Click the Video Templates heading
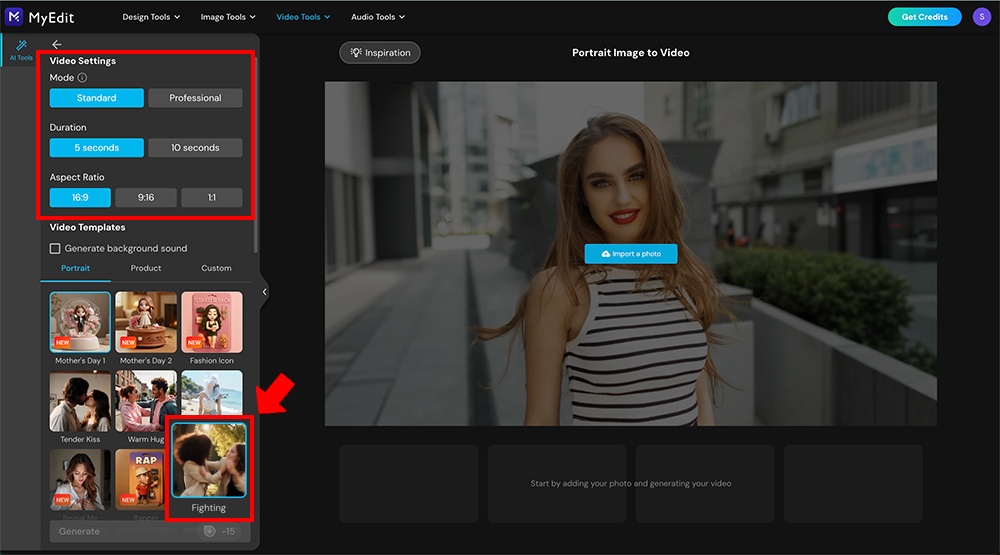This screenshot has width=1000, height=555. pos(87,227)
